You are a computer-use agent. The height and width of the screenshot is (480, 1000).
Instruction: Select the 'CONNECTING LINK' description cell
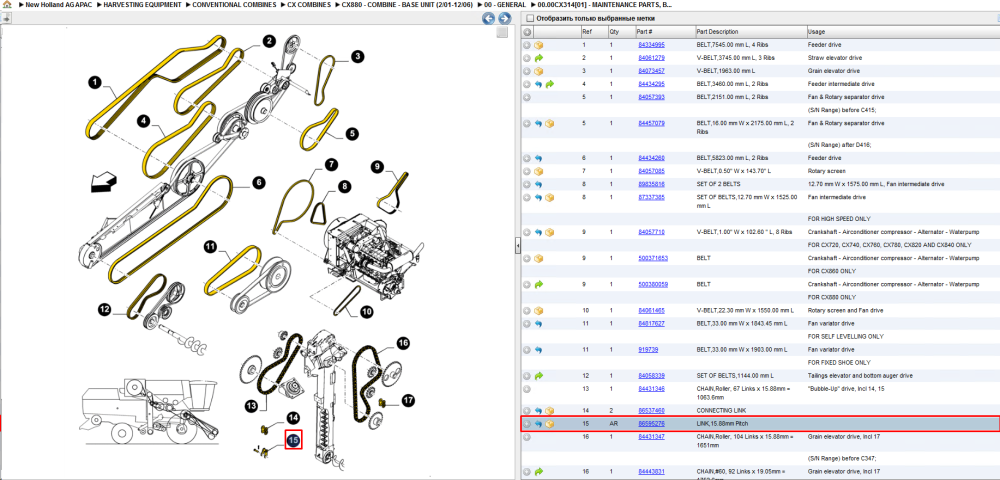click(721, 411)
